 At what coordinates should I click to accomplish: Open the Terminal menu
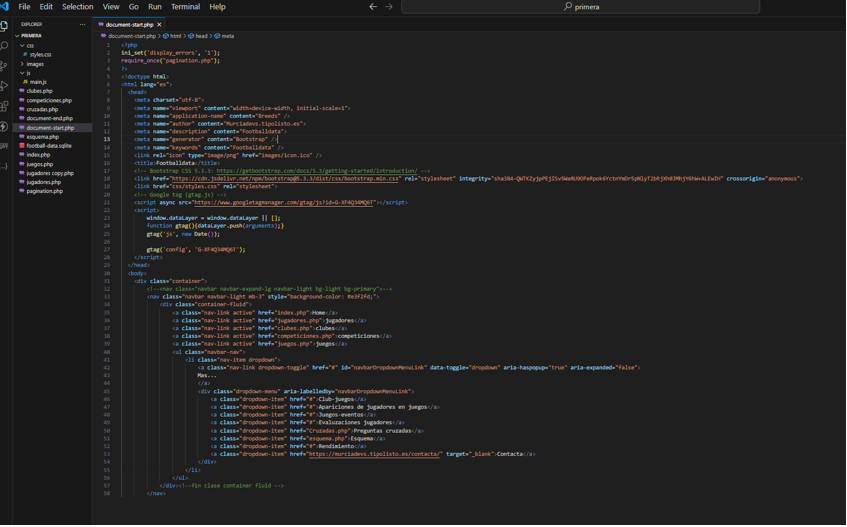pyautogui.click(x=185, y=7)
